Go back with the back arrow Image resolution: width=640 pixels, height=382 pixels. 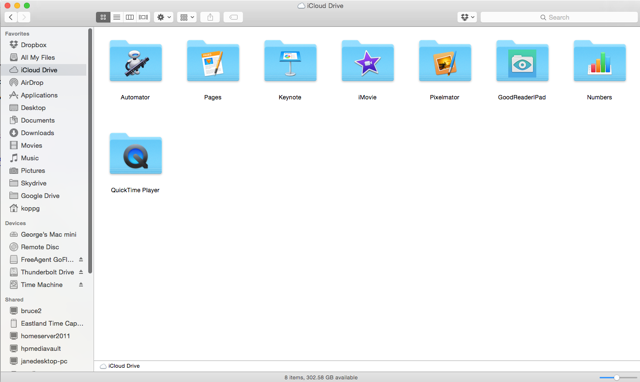click(11, 17)
